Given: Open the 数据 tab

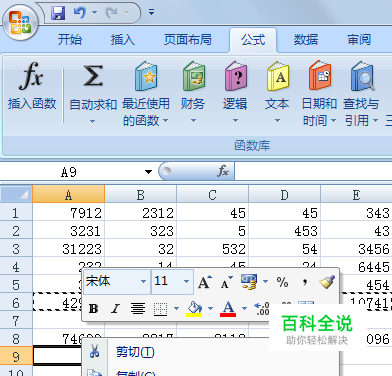Looking at the screenshot, I should point(306,40).
